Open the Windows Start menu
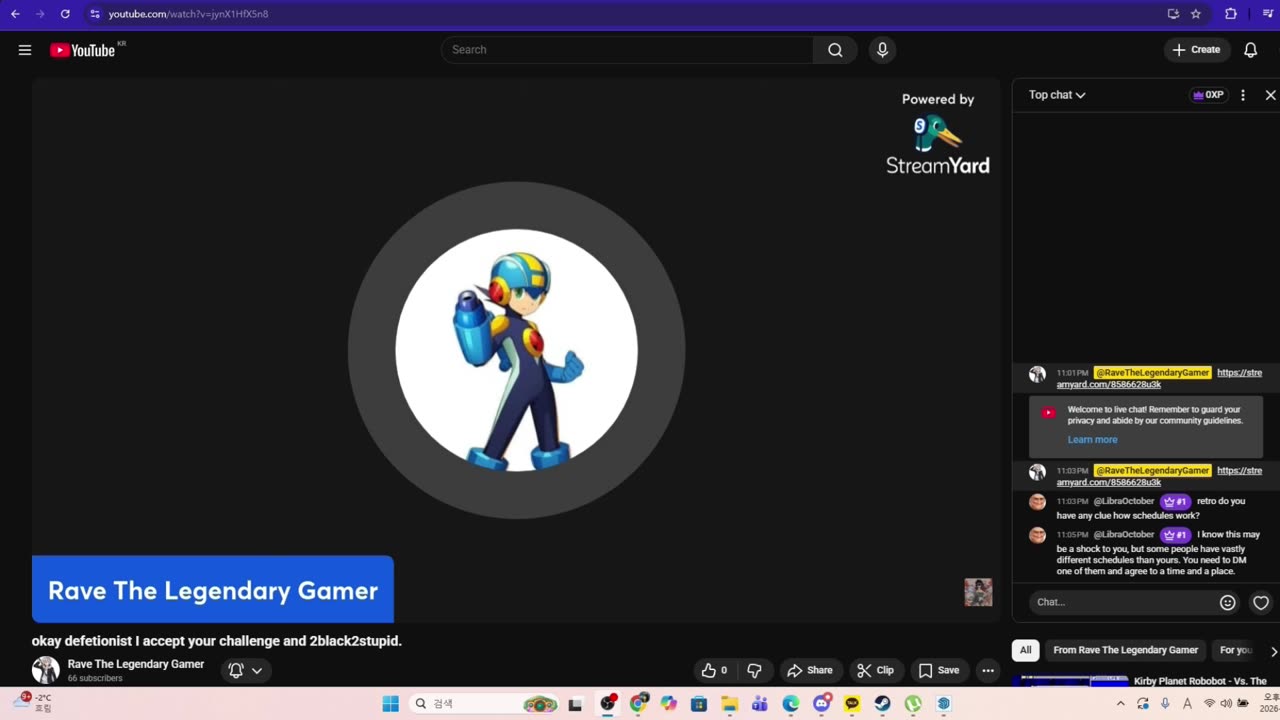 (390, 704)
